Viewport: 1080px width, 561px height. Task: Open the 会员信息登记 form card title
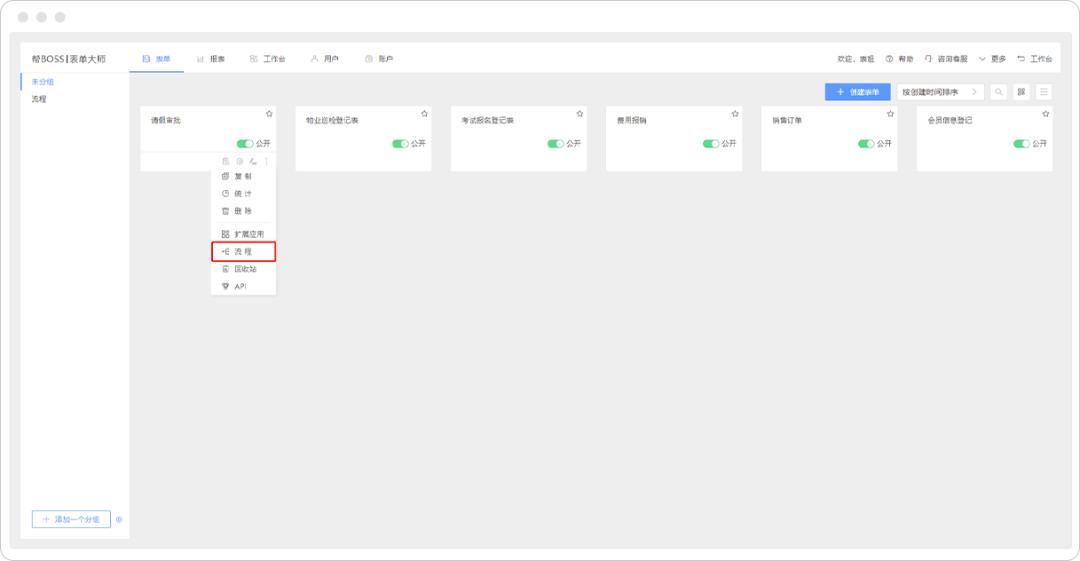pyautogui.click(x=950, y=121)
